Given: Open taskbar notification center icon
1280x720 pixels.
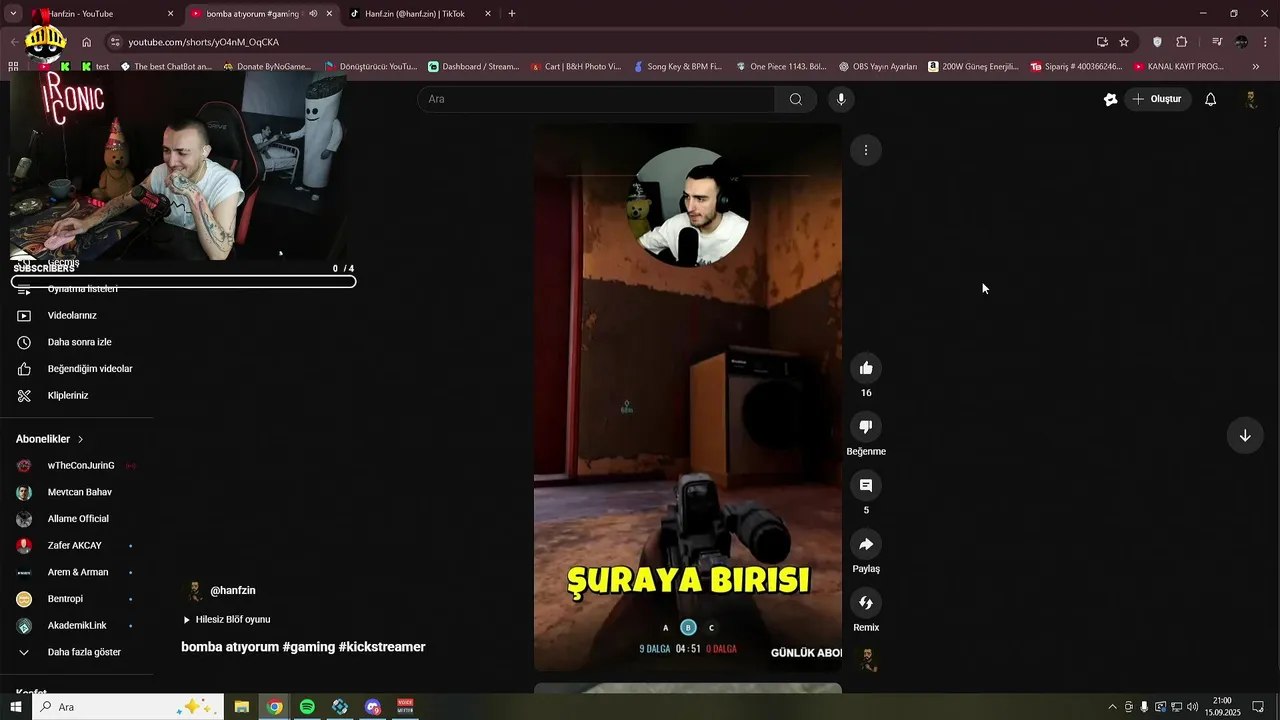Looking at the screenshot, I should (x=1258, y=707).
